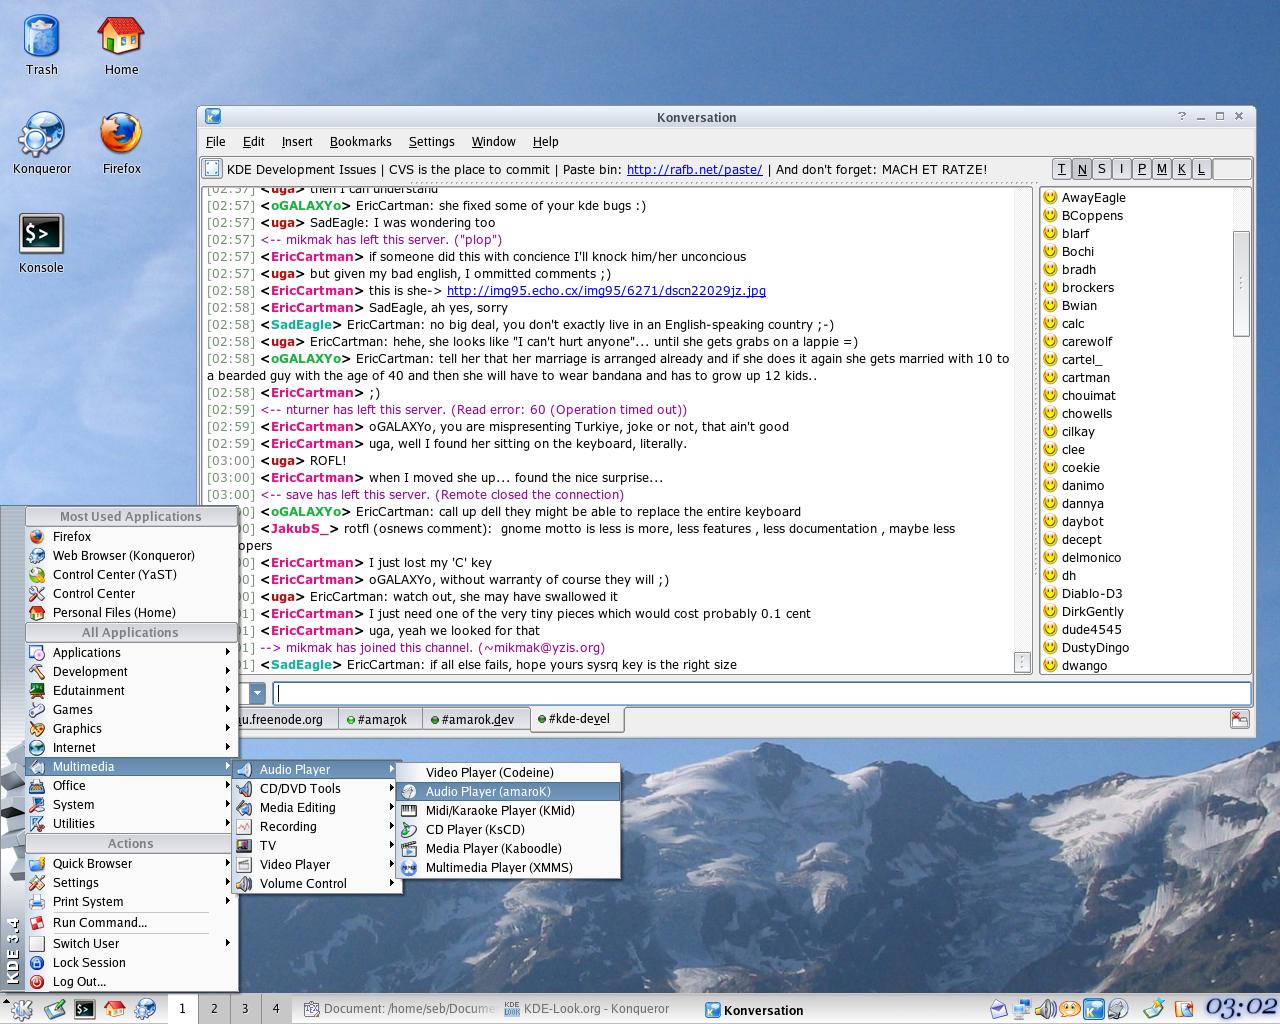This screenshot has height=1024, width=1280.
Task: Click the K Menu button in the panel
Action: pyautogui.click(x=22, y=1009)
